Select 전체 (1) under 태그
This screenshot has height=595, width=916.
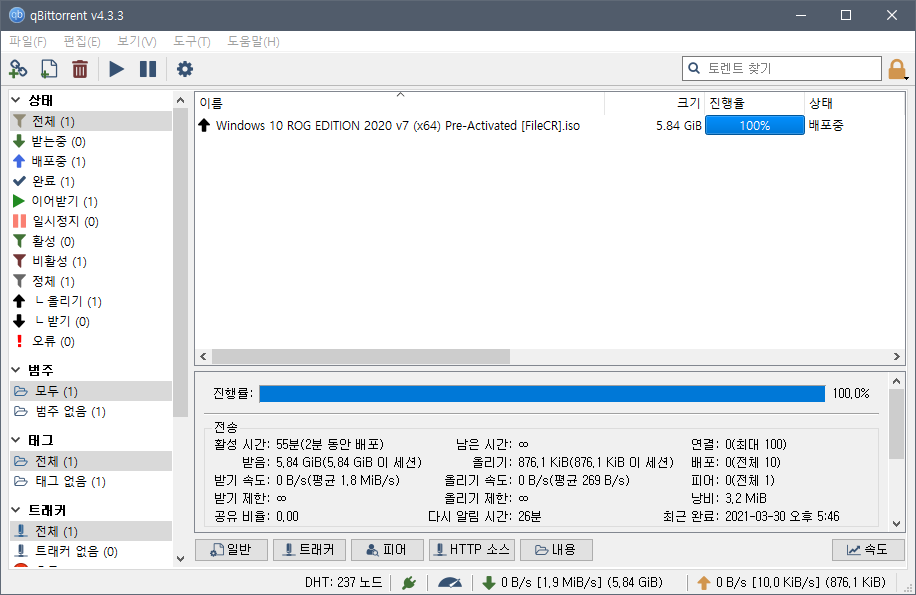tap(91, 461)
